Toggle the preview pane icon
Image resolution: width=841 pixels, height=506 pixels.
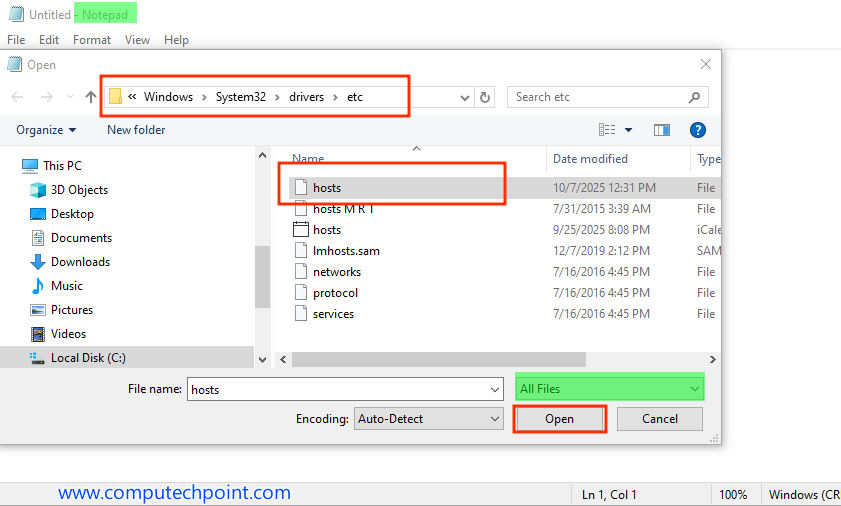[661, 130]
